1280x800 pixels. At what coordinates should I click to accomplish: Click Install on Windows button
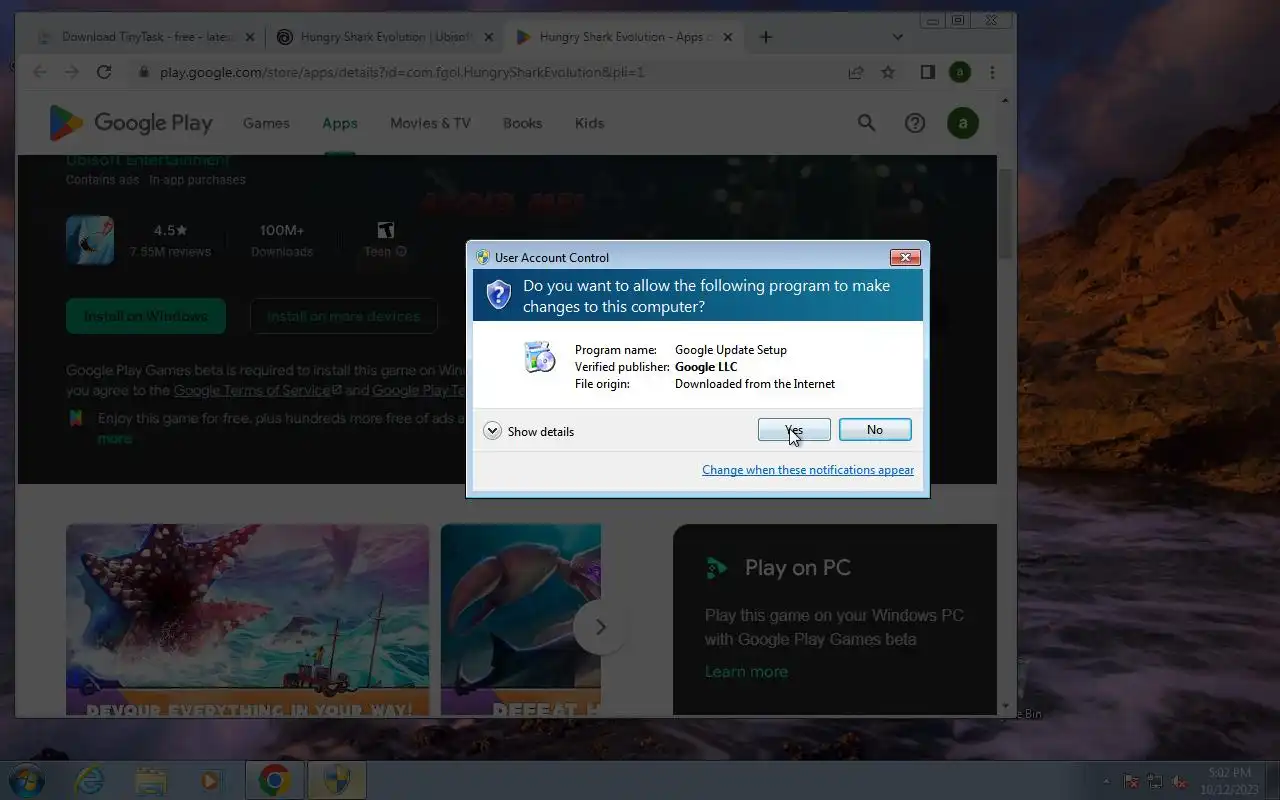click(146, 316)
